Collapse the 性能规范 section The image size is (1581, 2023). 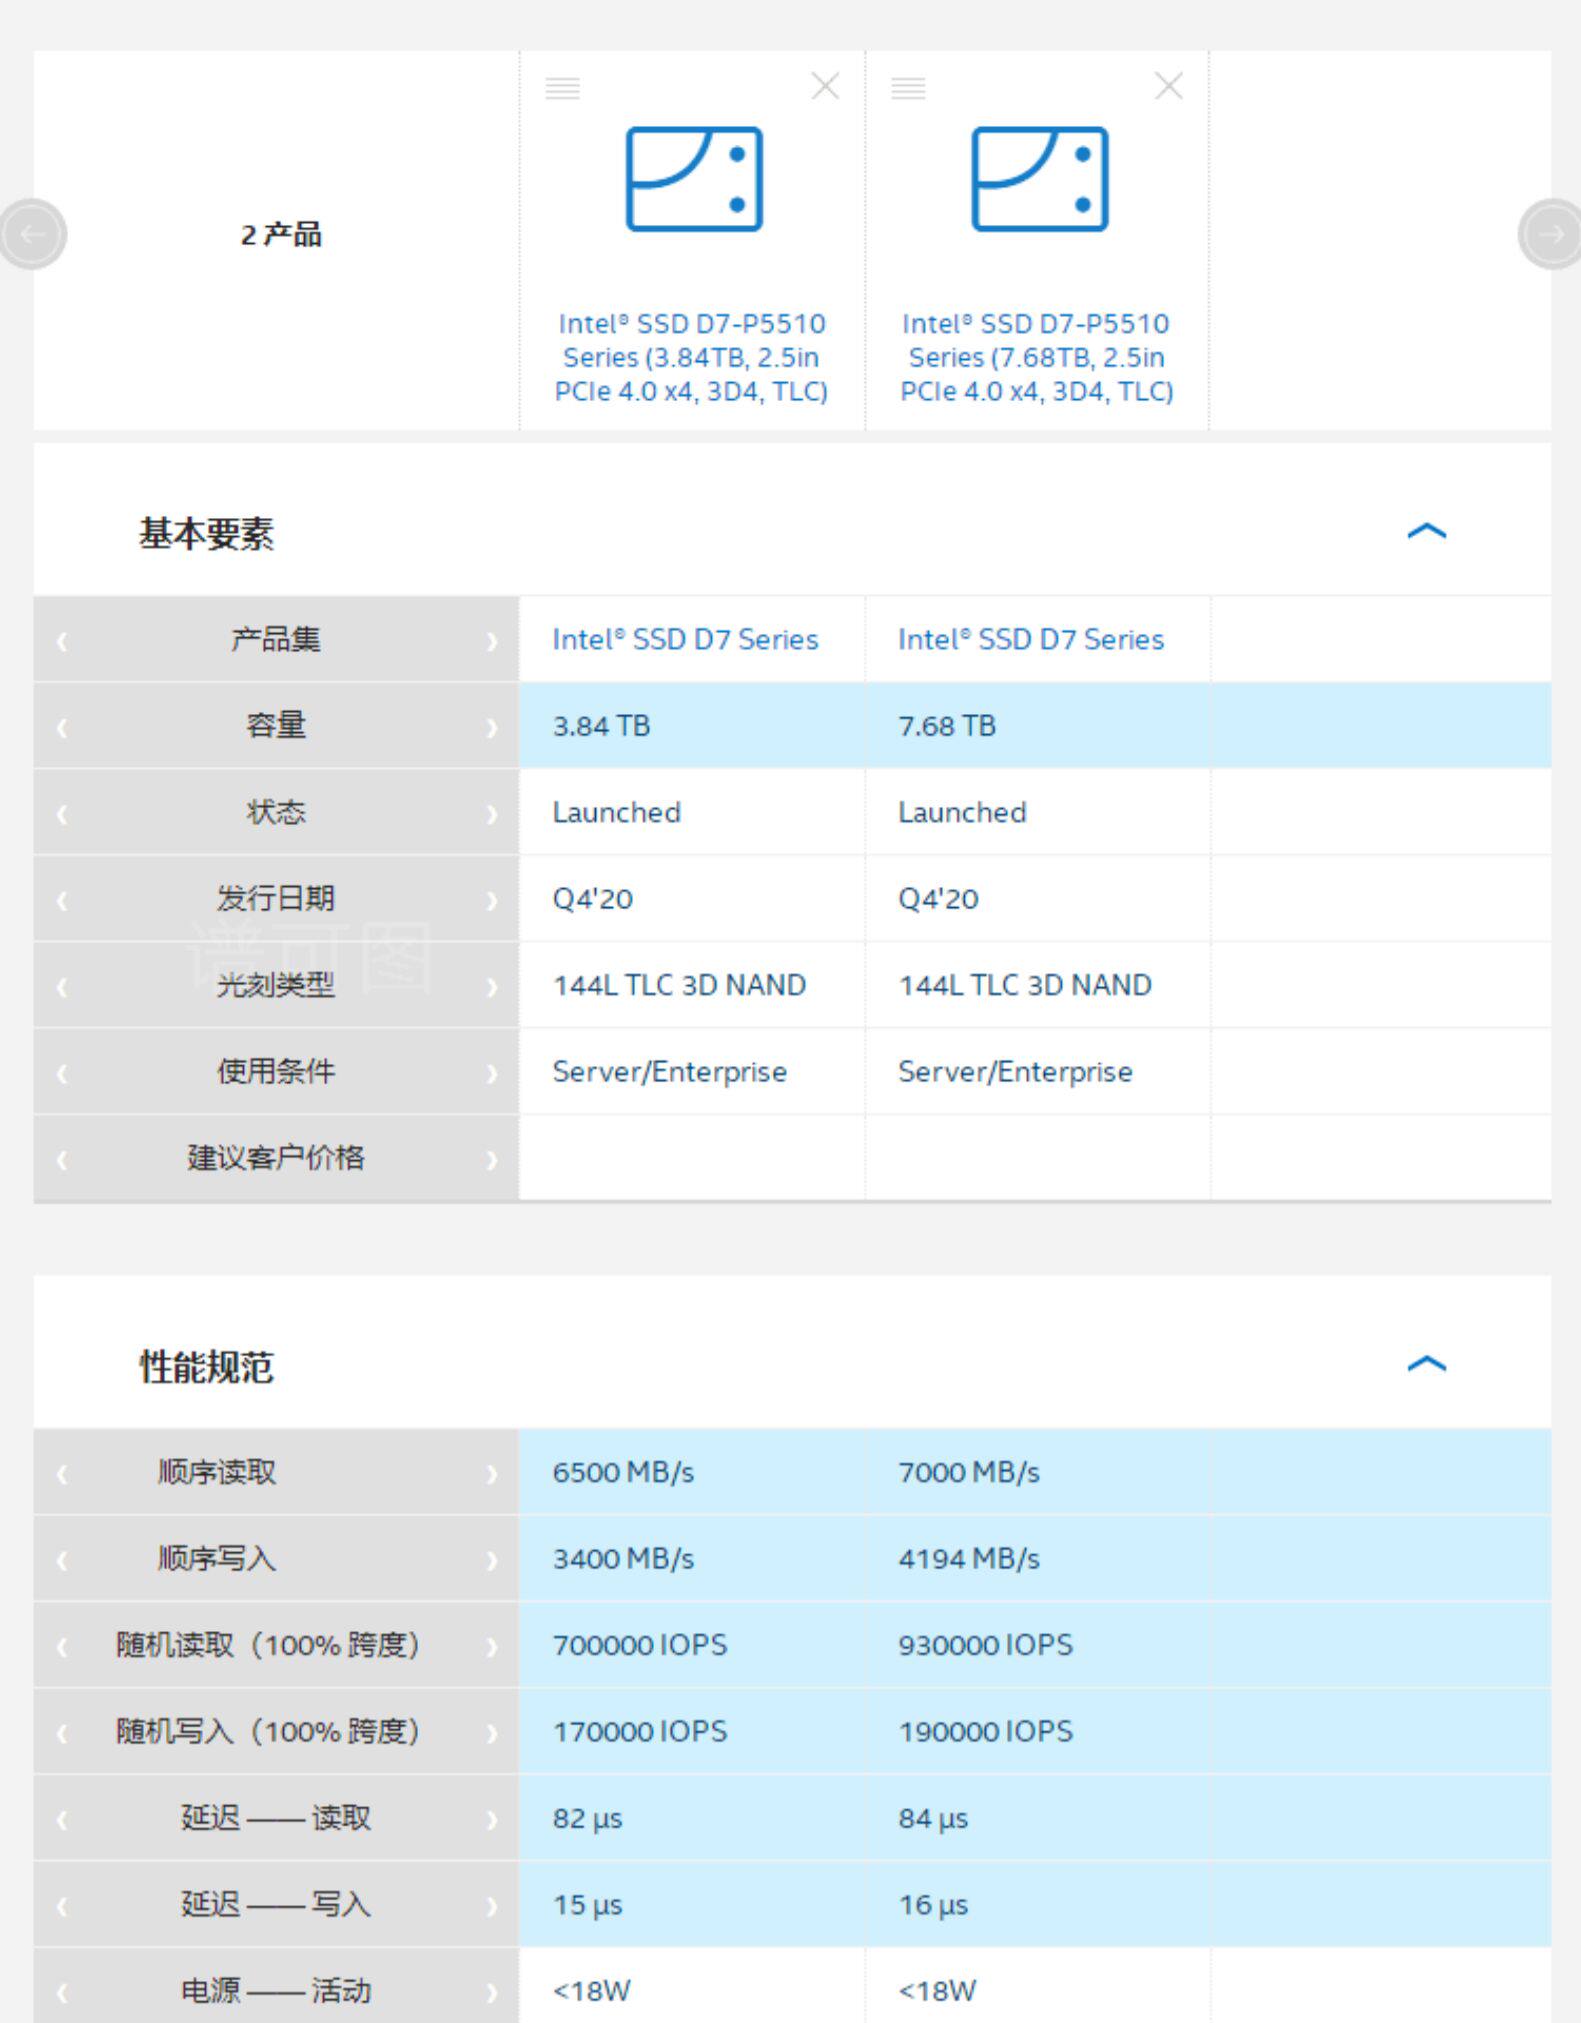pos(1427,1364)
